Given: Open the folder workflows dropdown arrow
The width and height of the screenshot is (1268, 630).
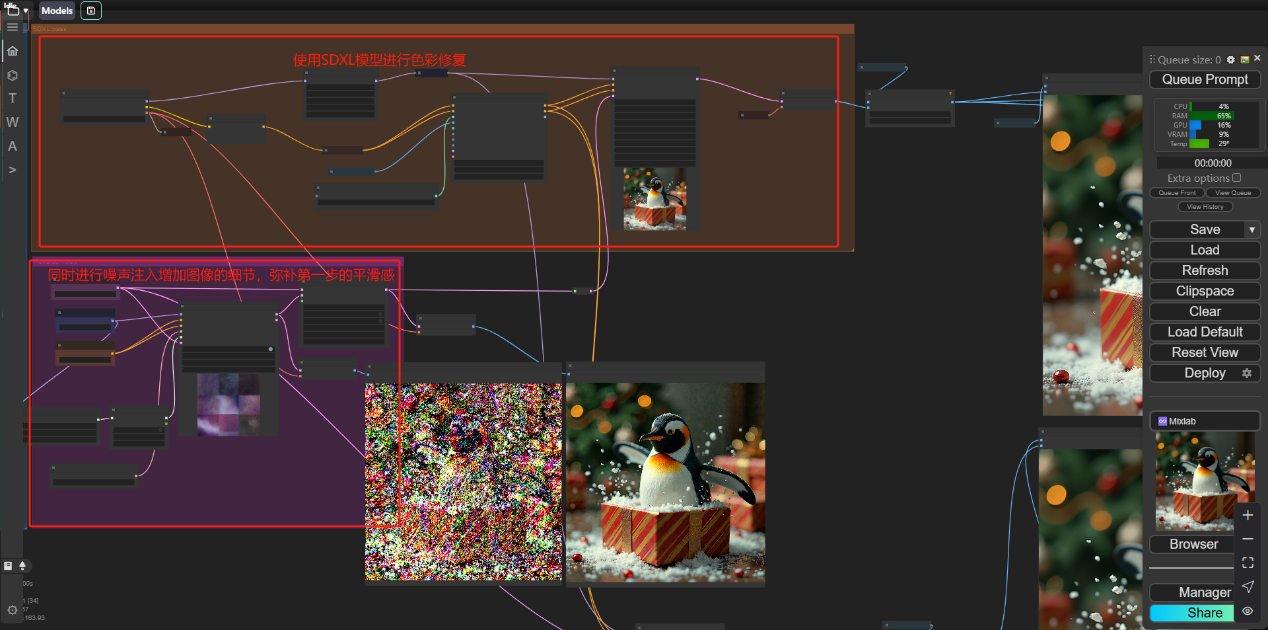Looking at the screenshot, I should pos(25,11).
